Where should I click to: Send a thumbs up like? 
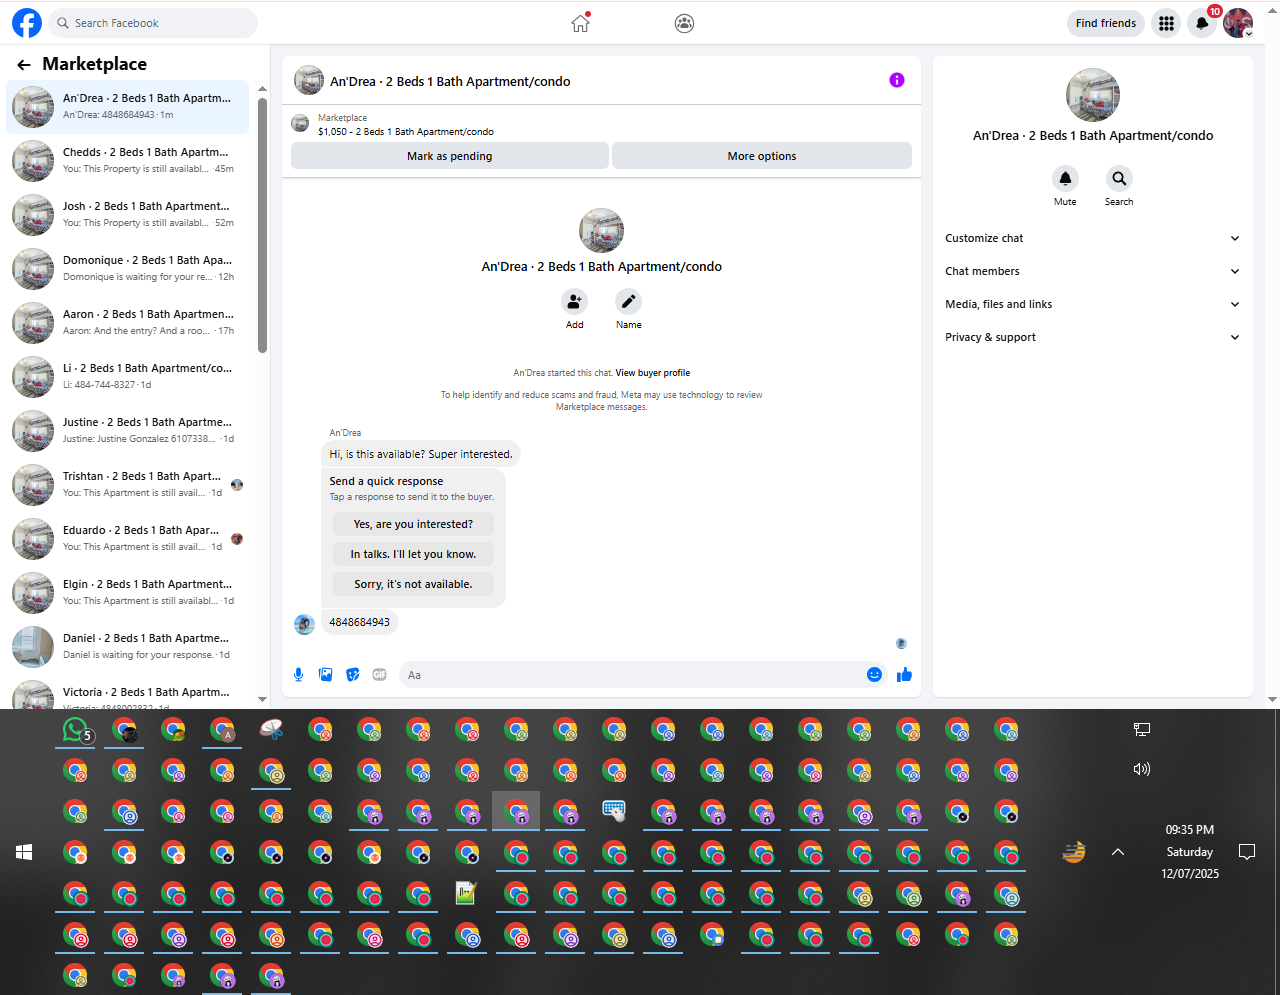point(905,675)
